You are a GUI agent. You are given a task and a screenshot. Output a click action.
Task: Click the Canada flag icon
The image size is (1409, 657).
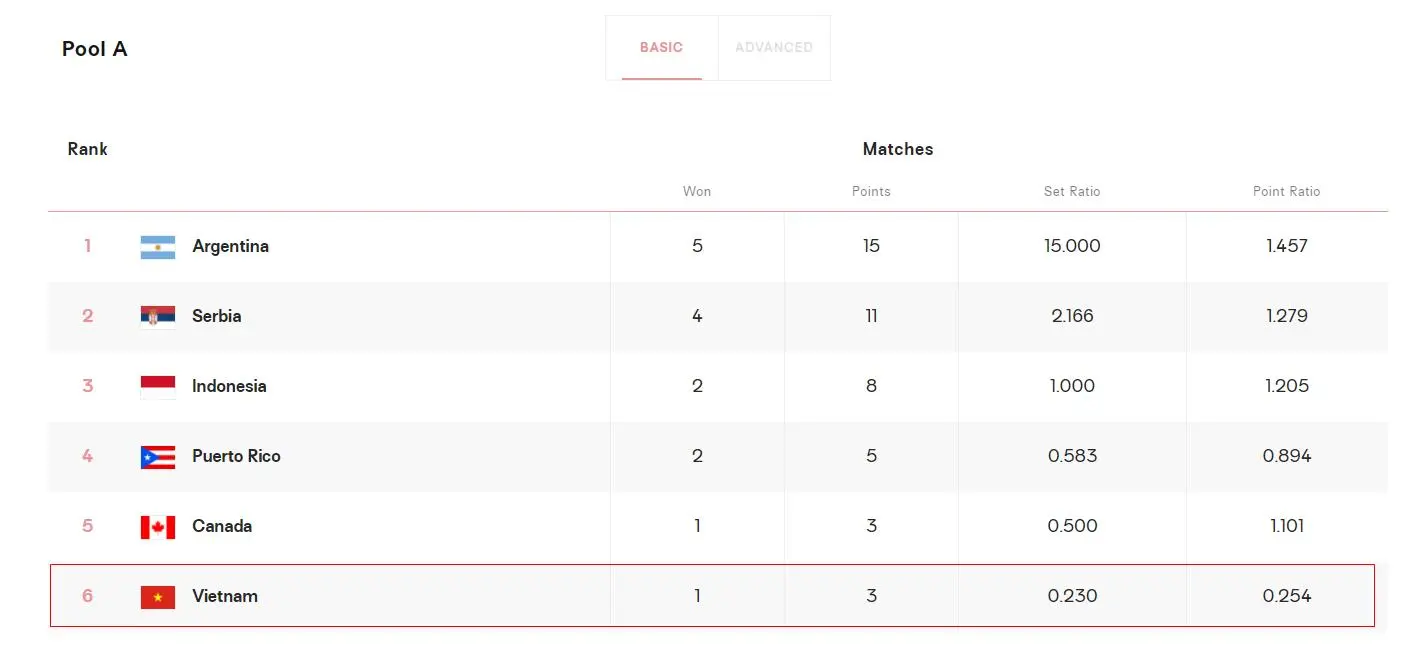(158, 527)
